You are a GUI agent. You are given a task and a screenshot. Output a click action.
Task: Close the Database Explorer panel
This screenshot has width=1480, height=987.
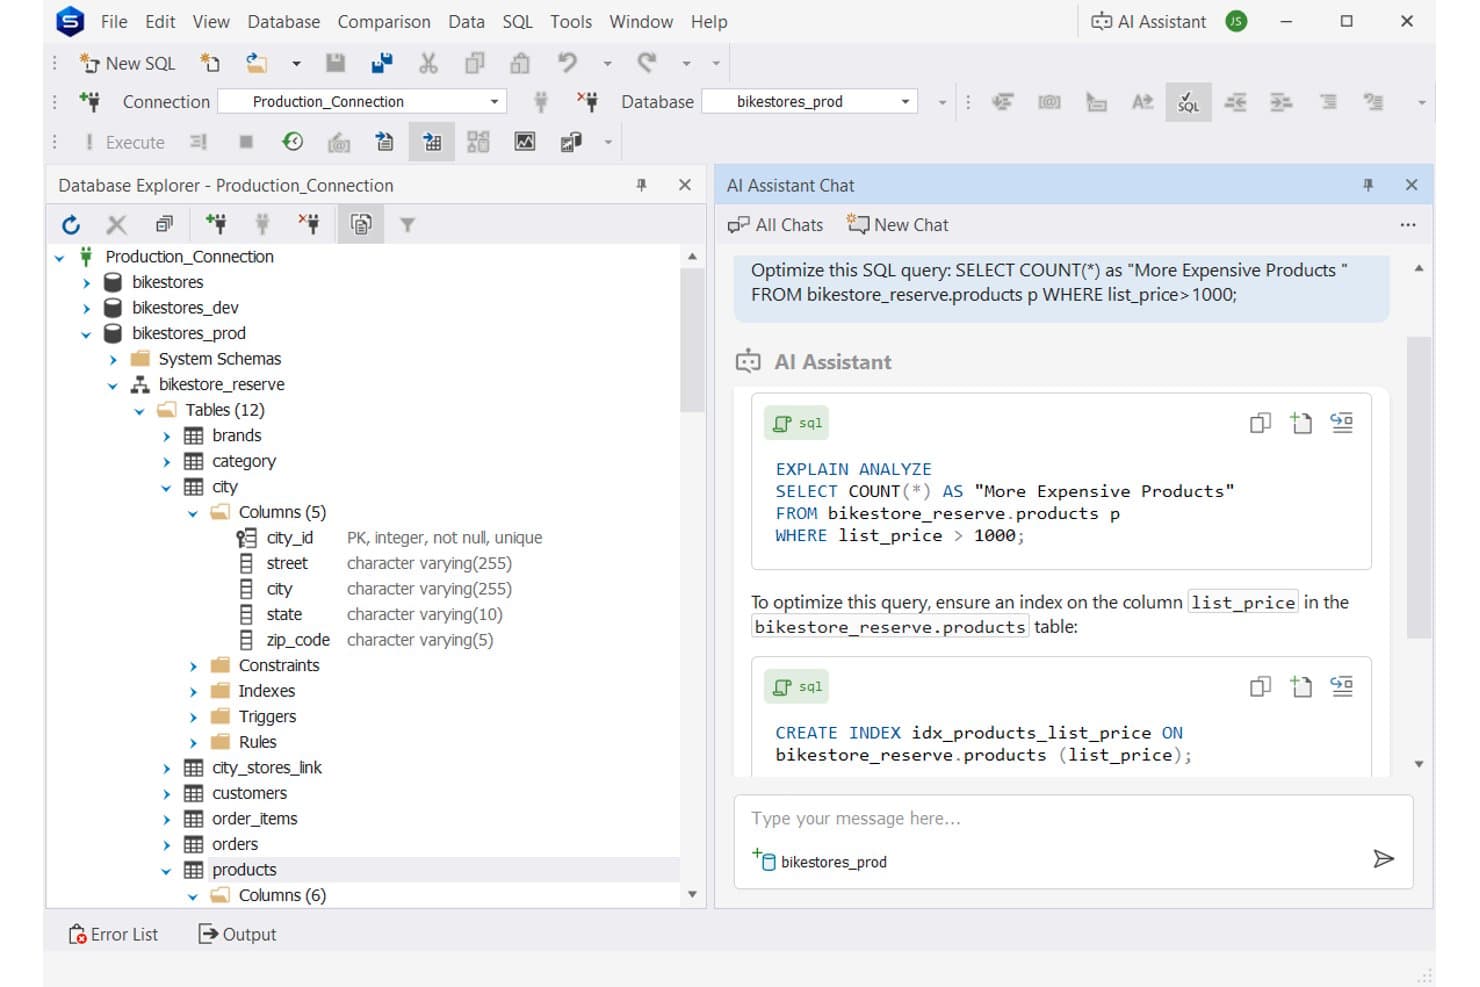685,185
